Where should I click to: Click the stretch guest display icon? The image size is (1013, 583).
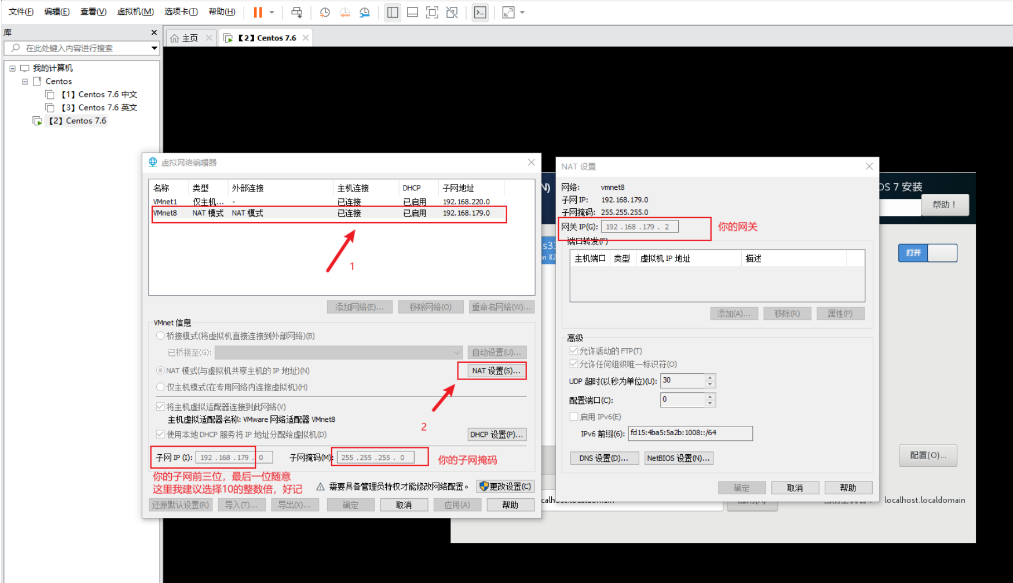508,12
